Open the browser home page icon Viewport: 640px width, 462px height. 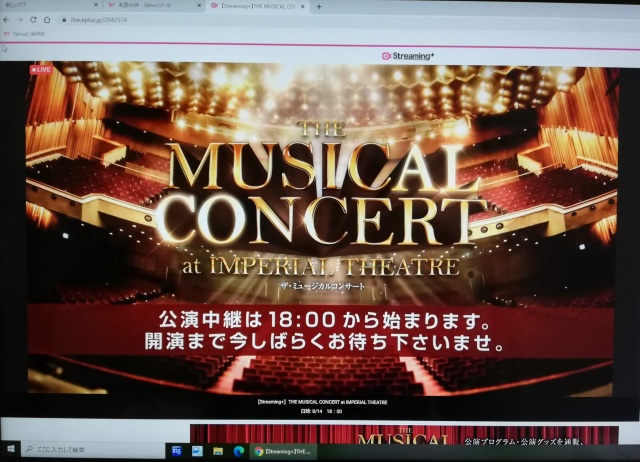point(47,20)
